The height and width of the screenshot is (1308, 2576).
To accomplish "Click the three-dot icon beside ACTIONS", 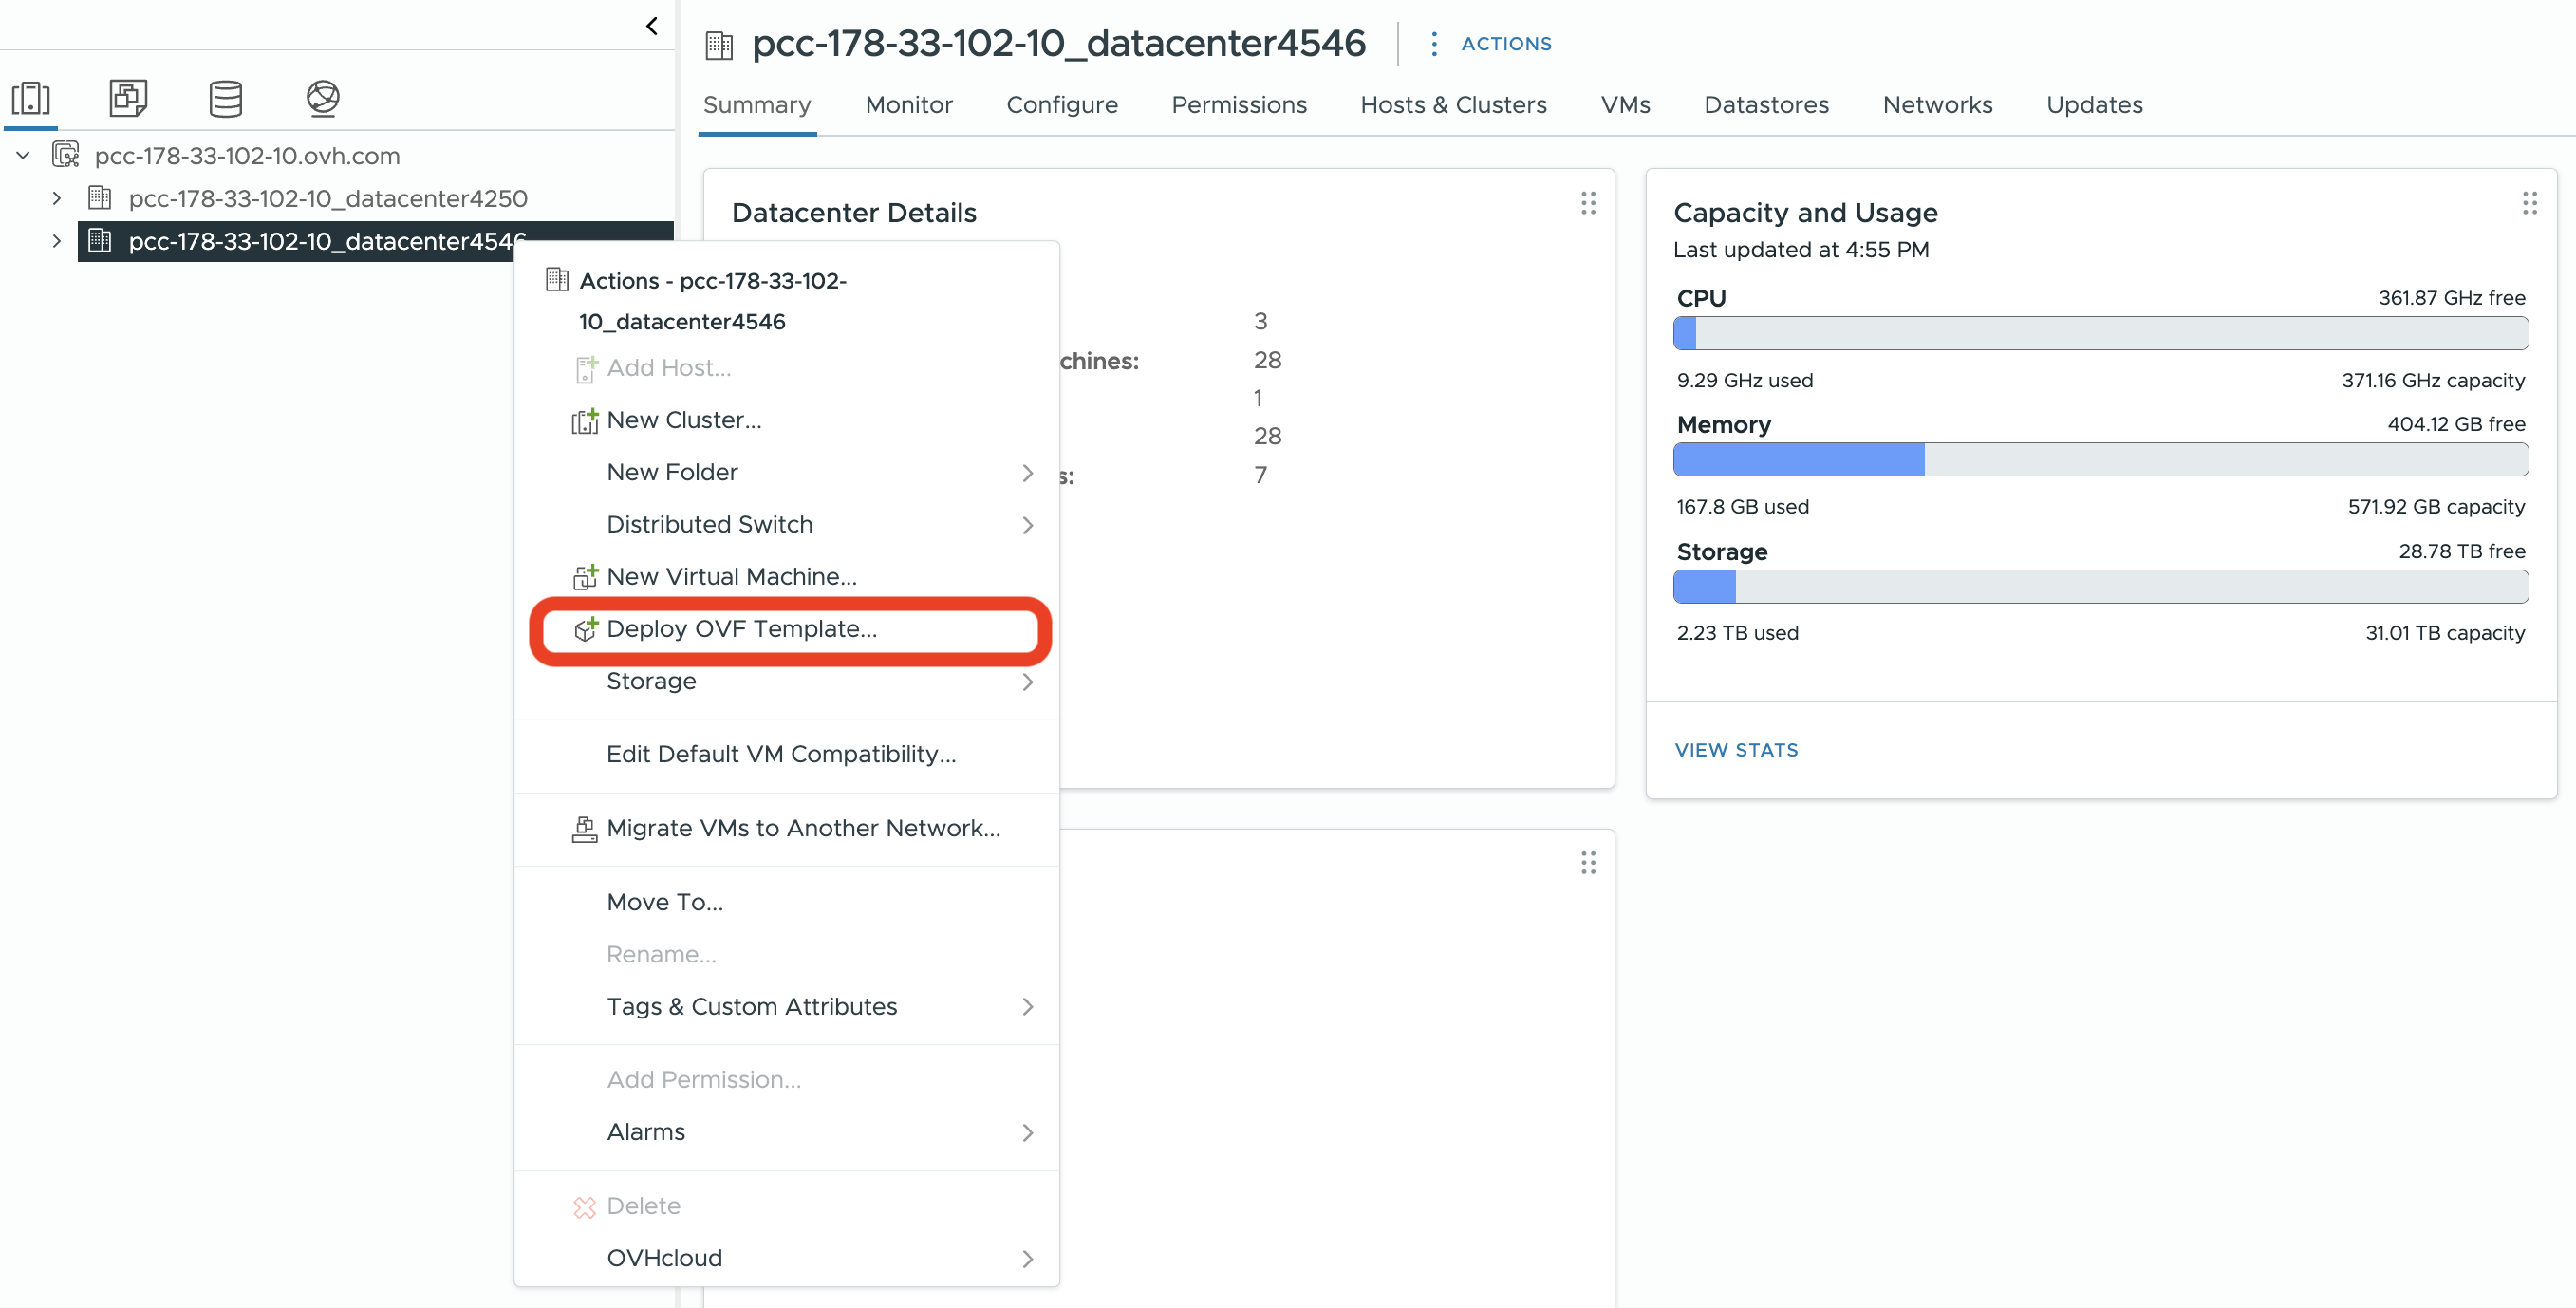I will coord(1434,44).
